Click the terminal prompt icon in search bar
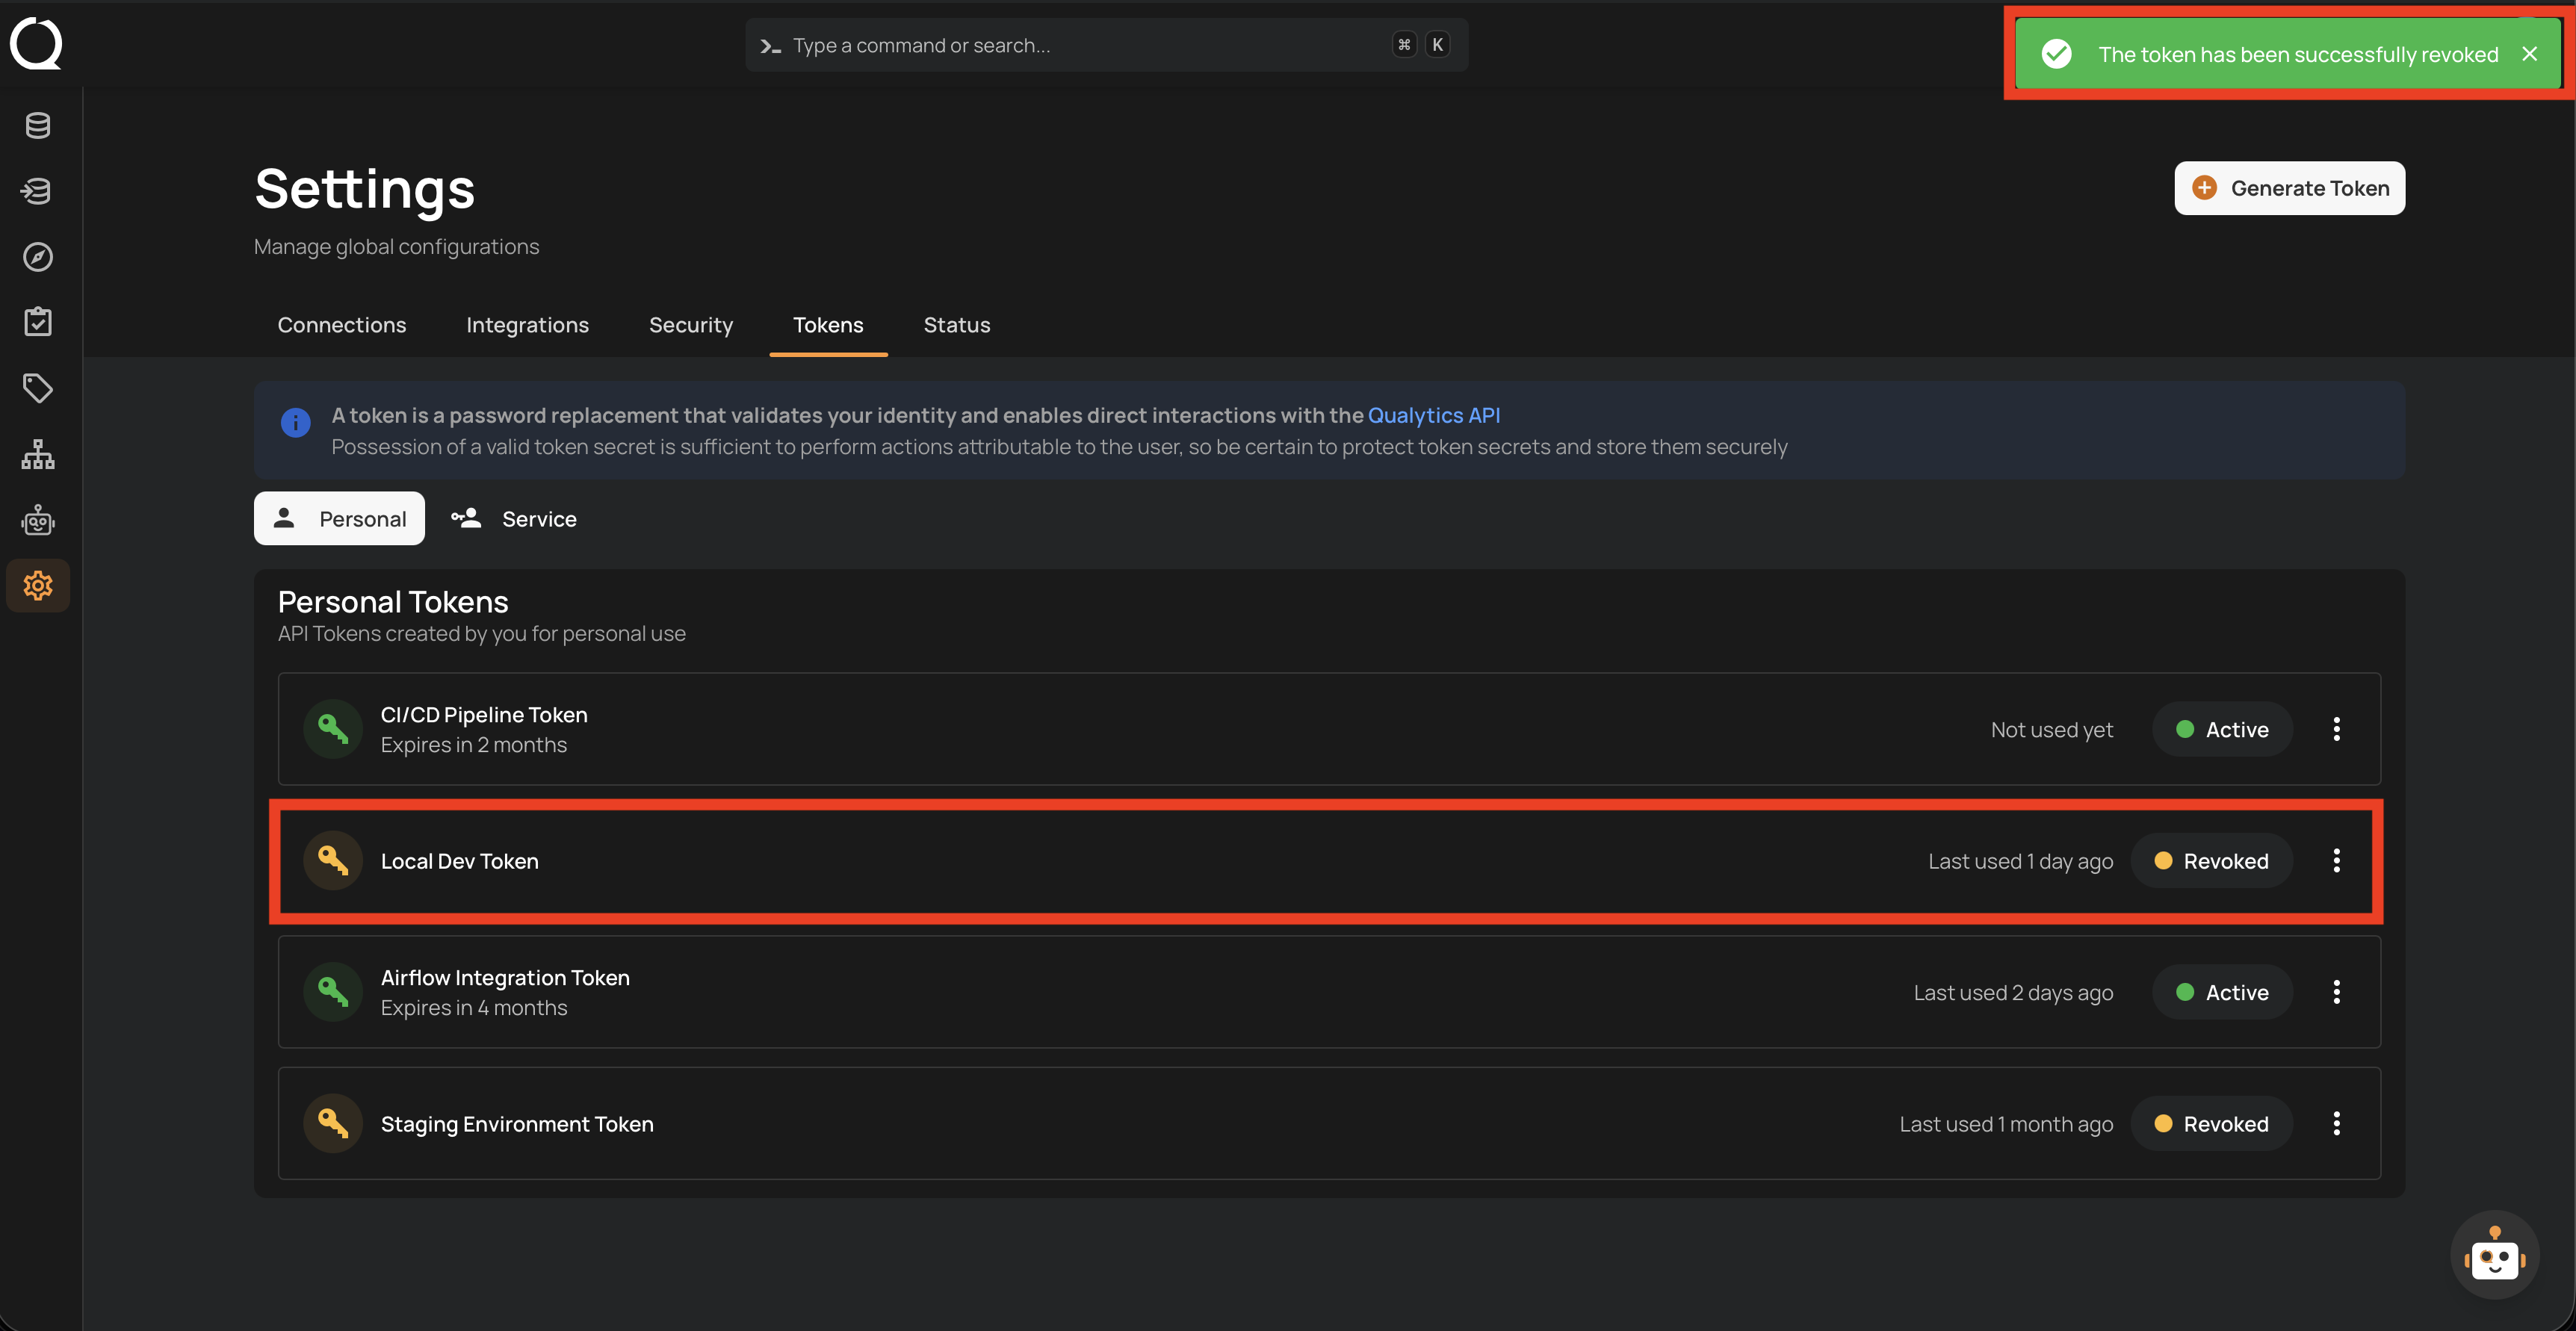 tap(770, 46)
